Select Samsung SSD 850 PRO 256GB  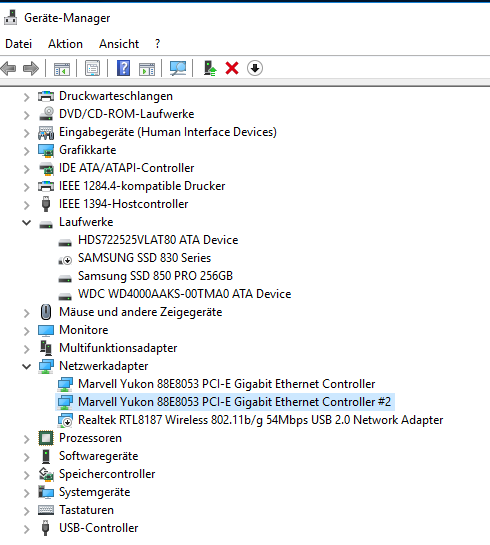coord(155,276)
